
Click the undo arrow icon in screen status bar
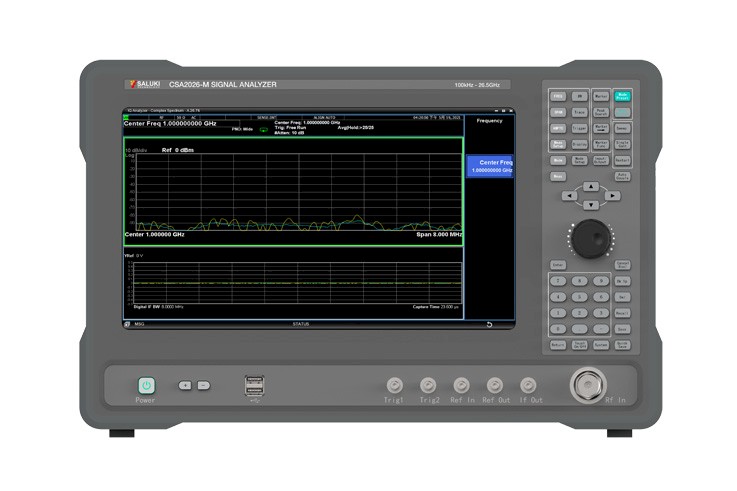[489, 325]
